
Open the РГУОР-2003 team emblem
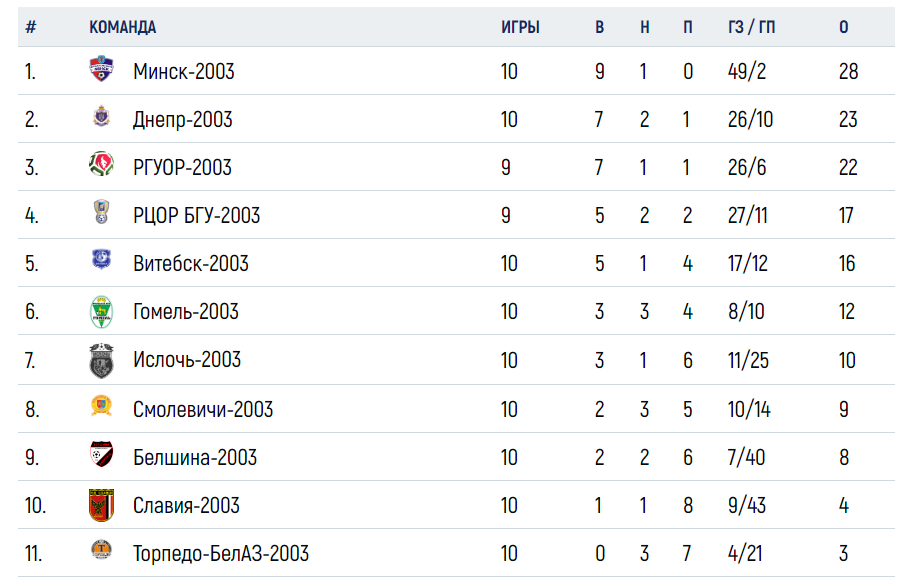pos(102,164)
